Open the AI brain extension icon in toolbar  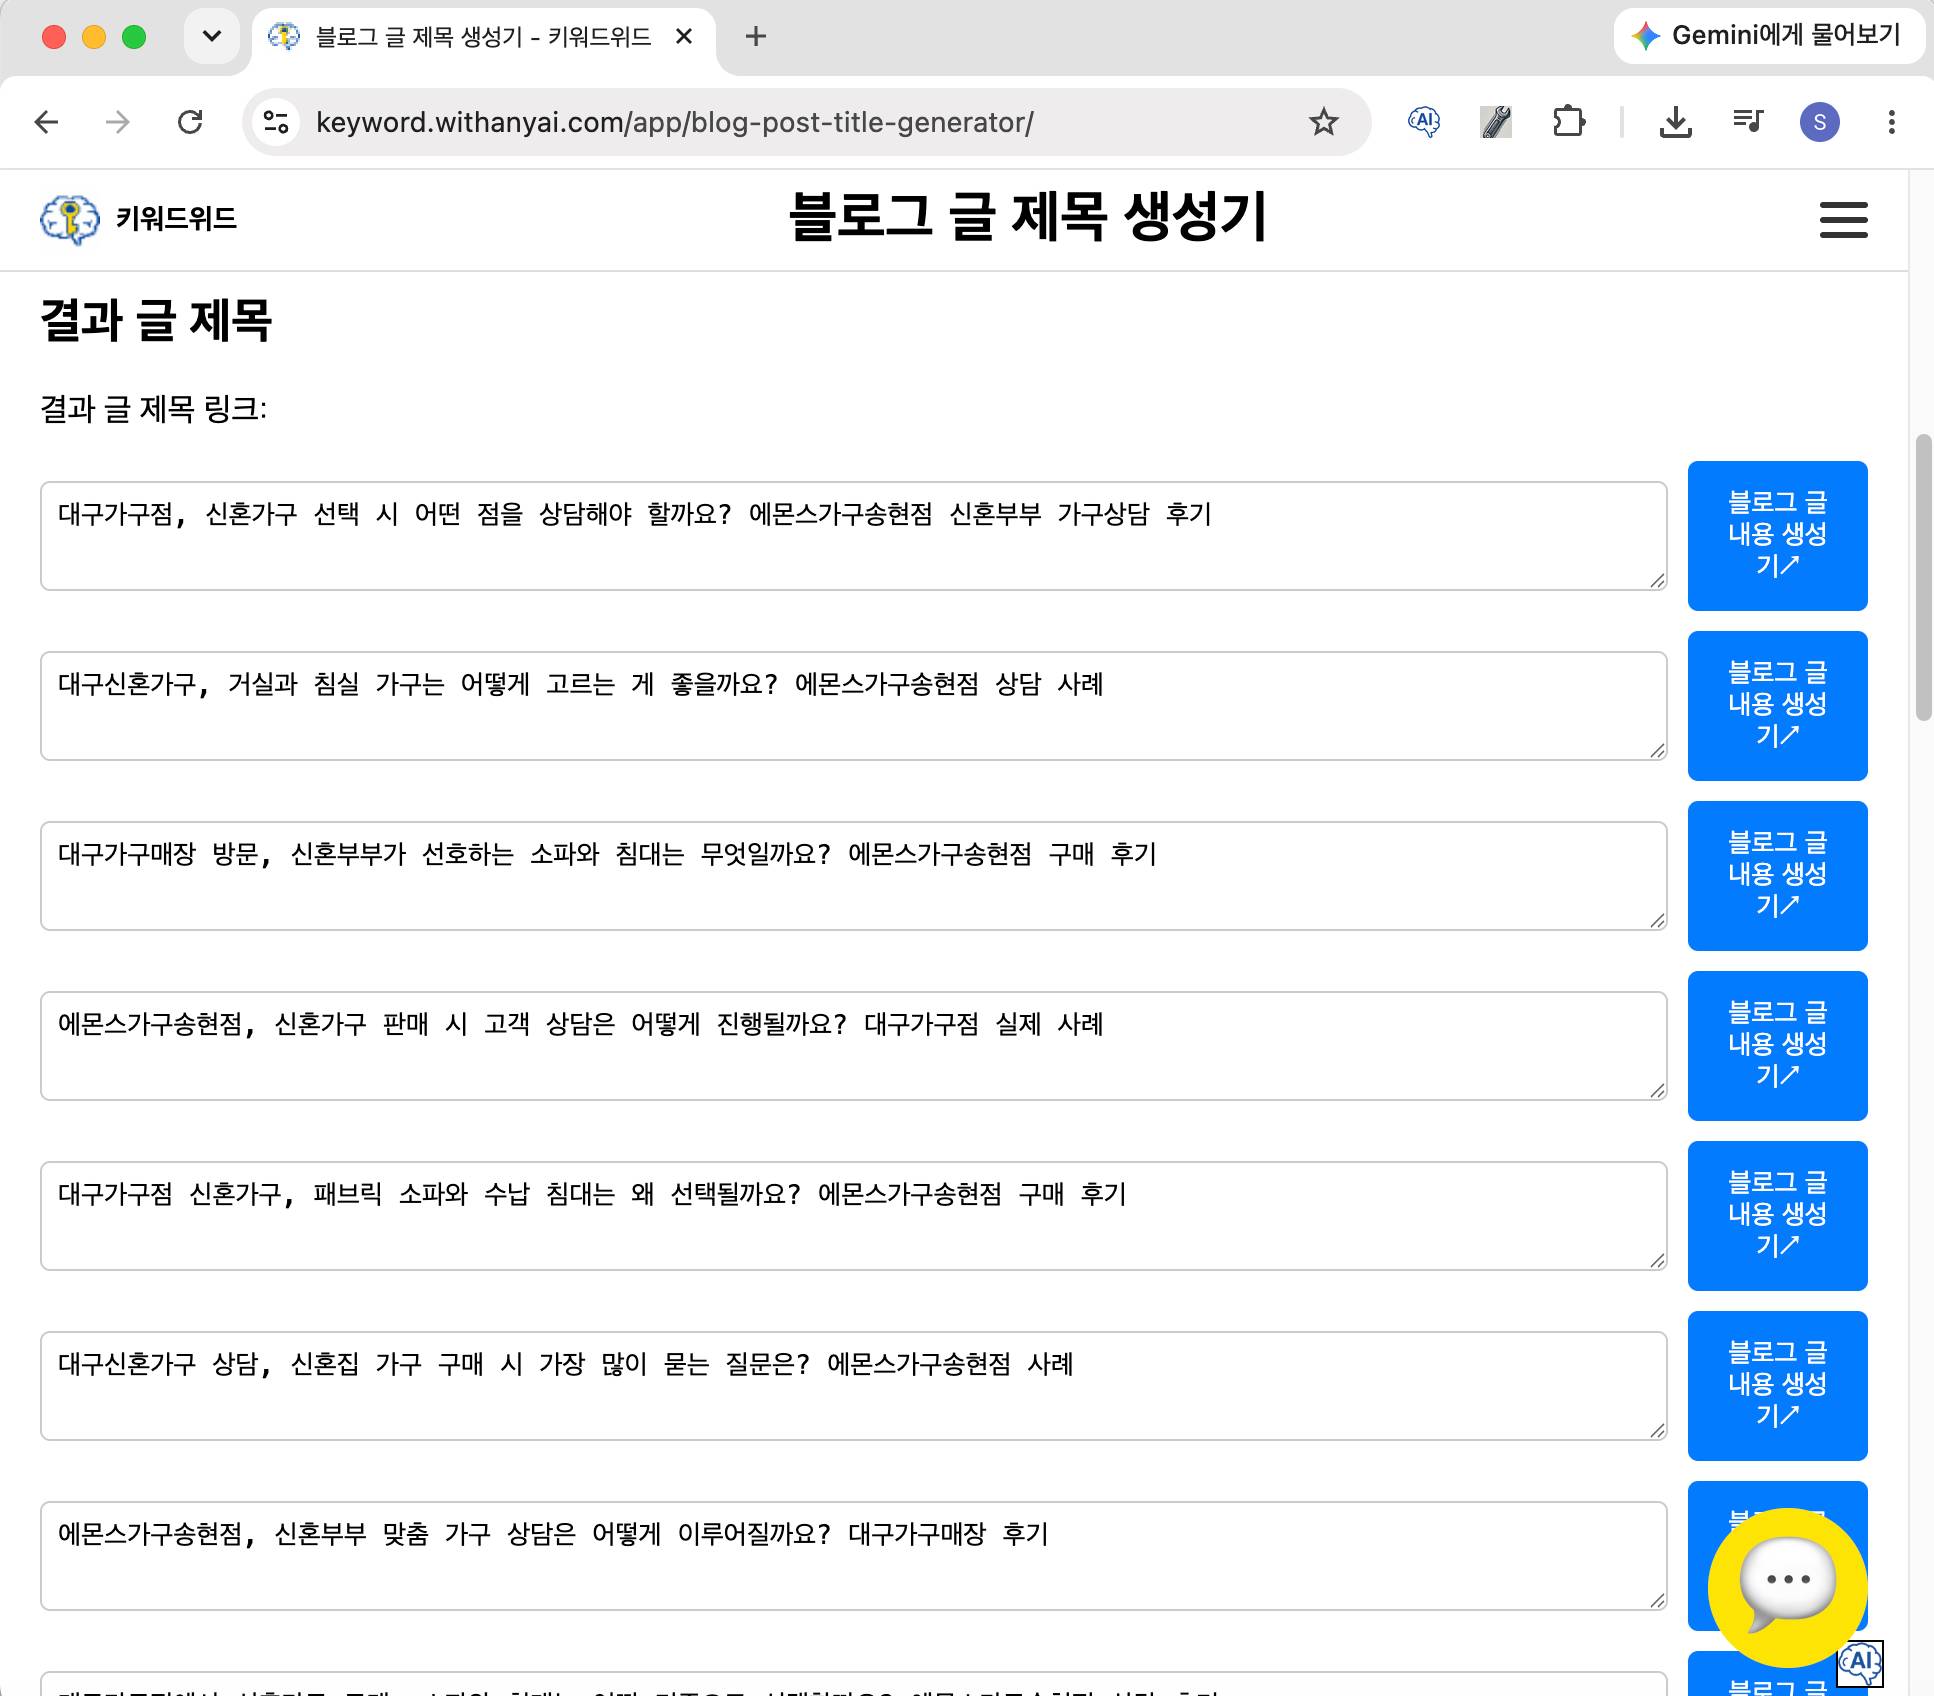click(1424, 122)
